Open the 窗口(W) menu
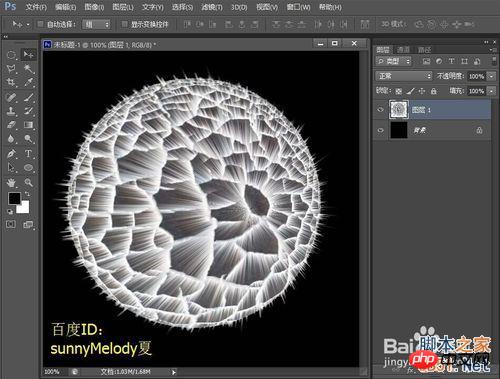 (298, 7)
